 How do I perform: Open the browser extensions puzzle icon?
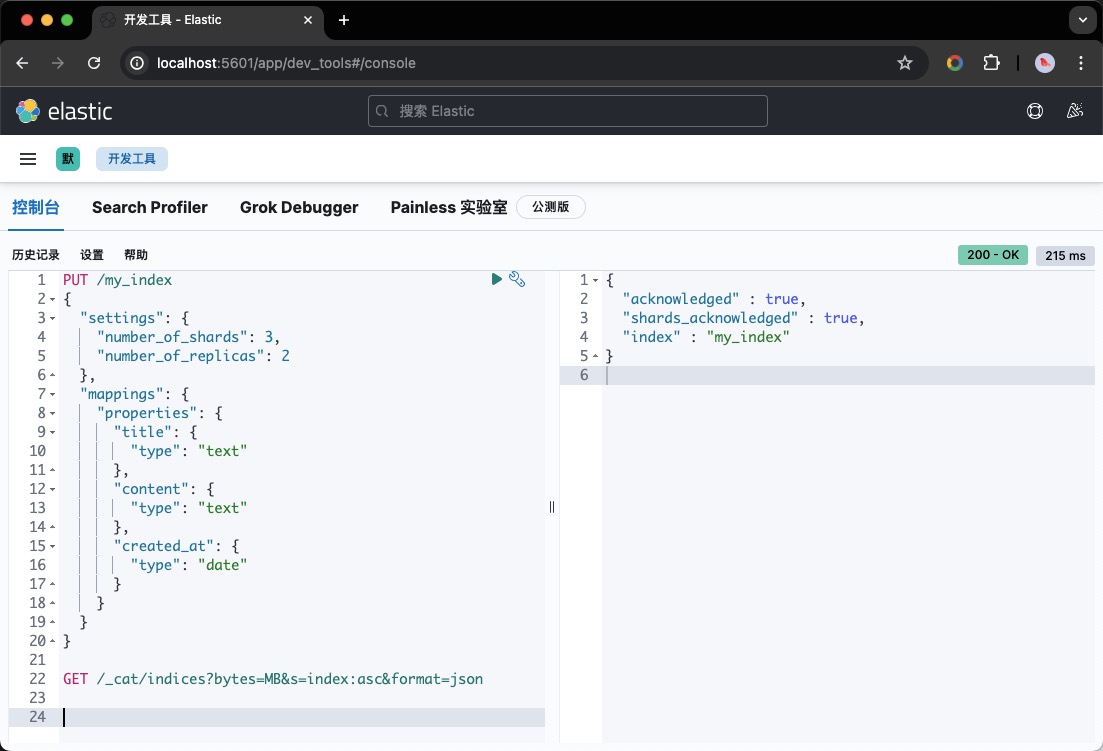coord(991,63)
